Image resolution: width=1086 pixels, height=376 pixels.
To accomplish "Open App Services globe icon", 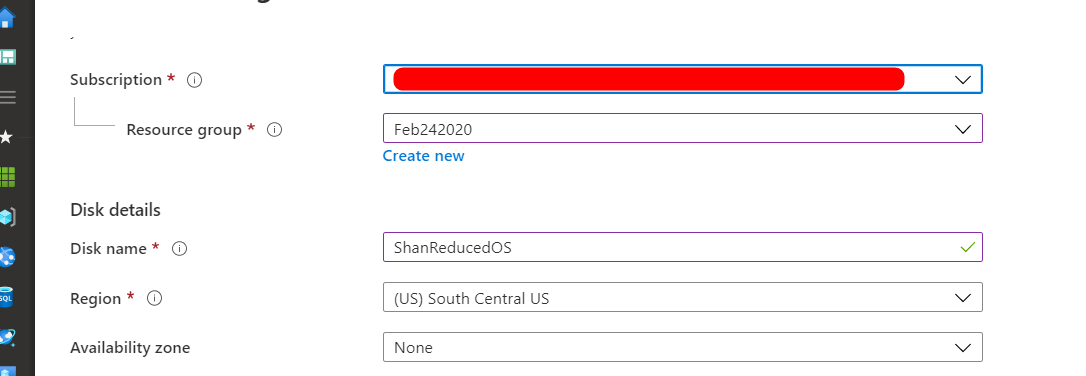I will pyautogui.click(x=8, y=257).
